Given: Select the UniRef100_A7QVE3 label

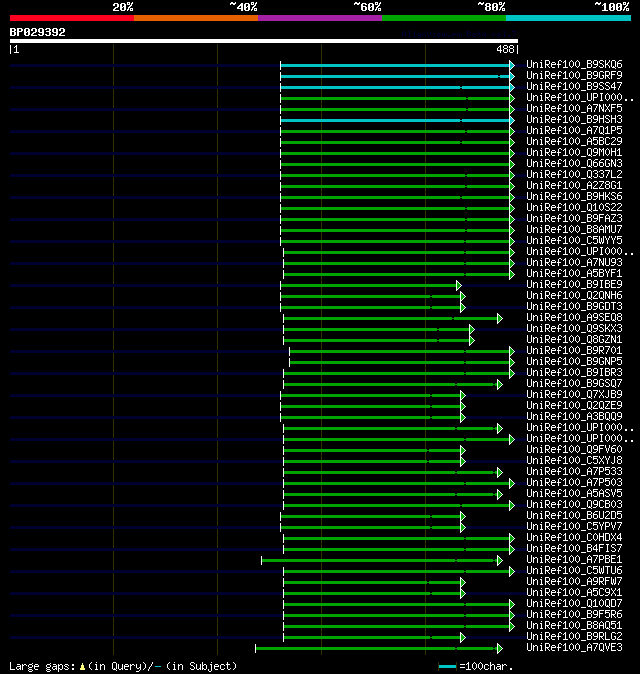Looking at the screenshot, I should [574, 648].
